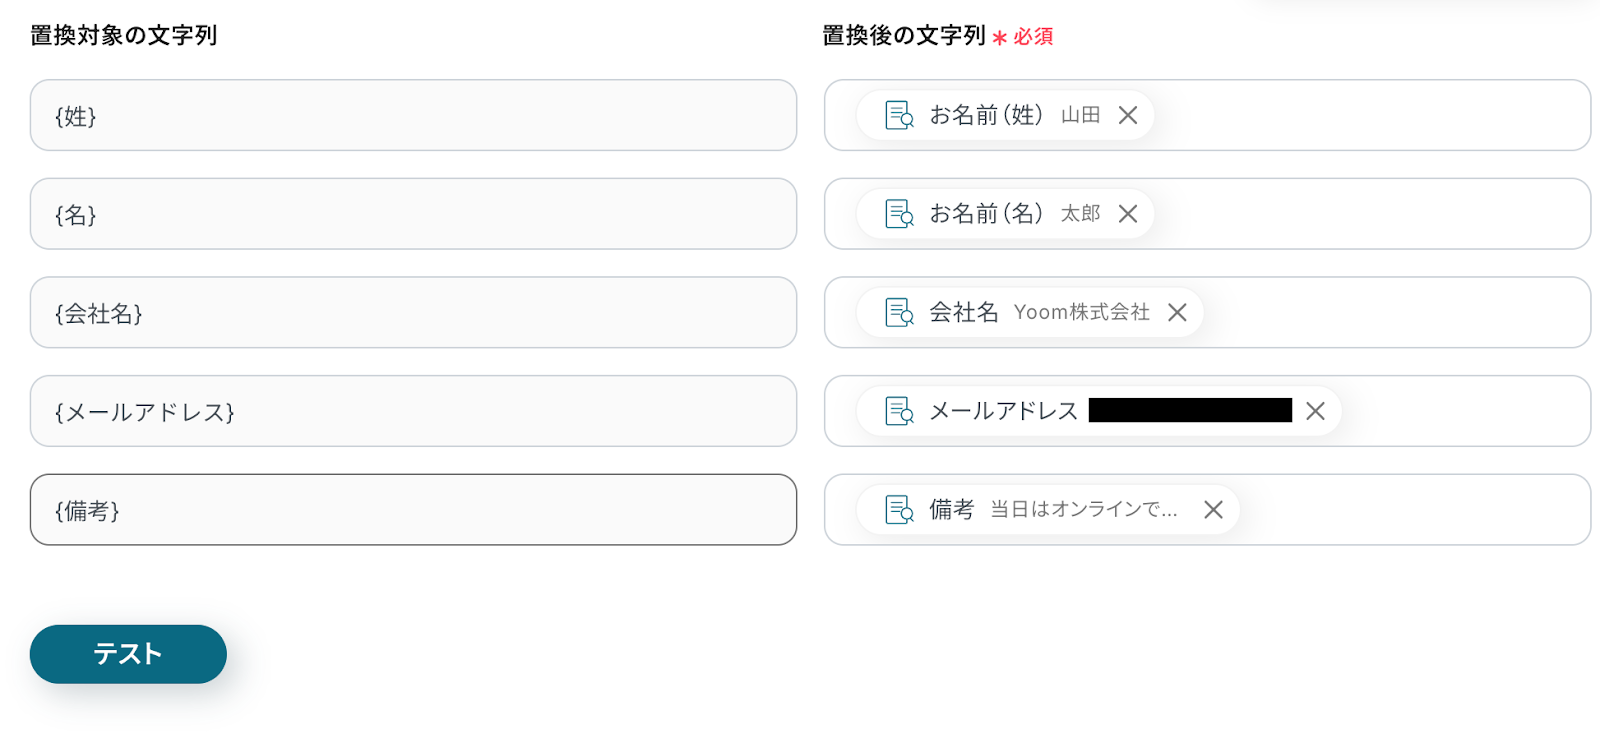1600x743 pixels.
Task: Click the document icon beside お名前(姓)
Action: point(899,115)
